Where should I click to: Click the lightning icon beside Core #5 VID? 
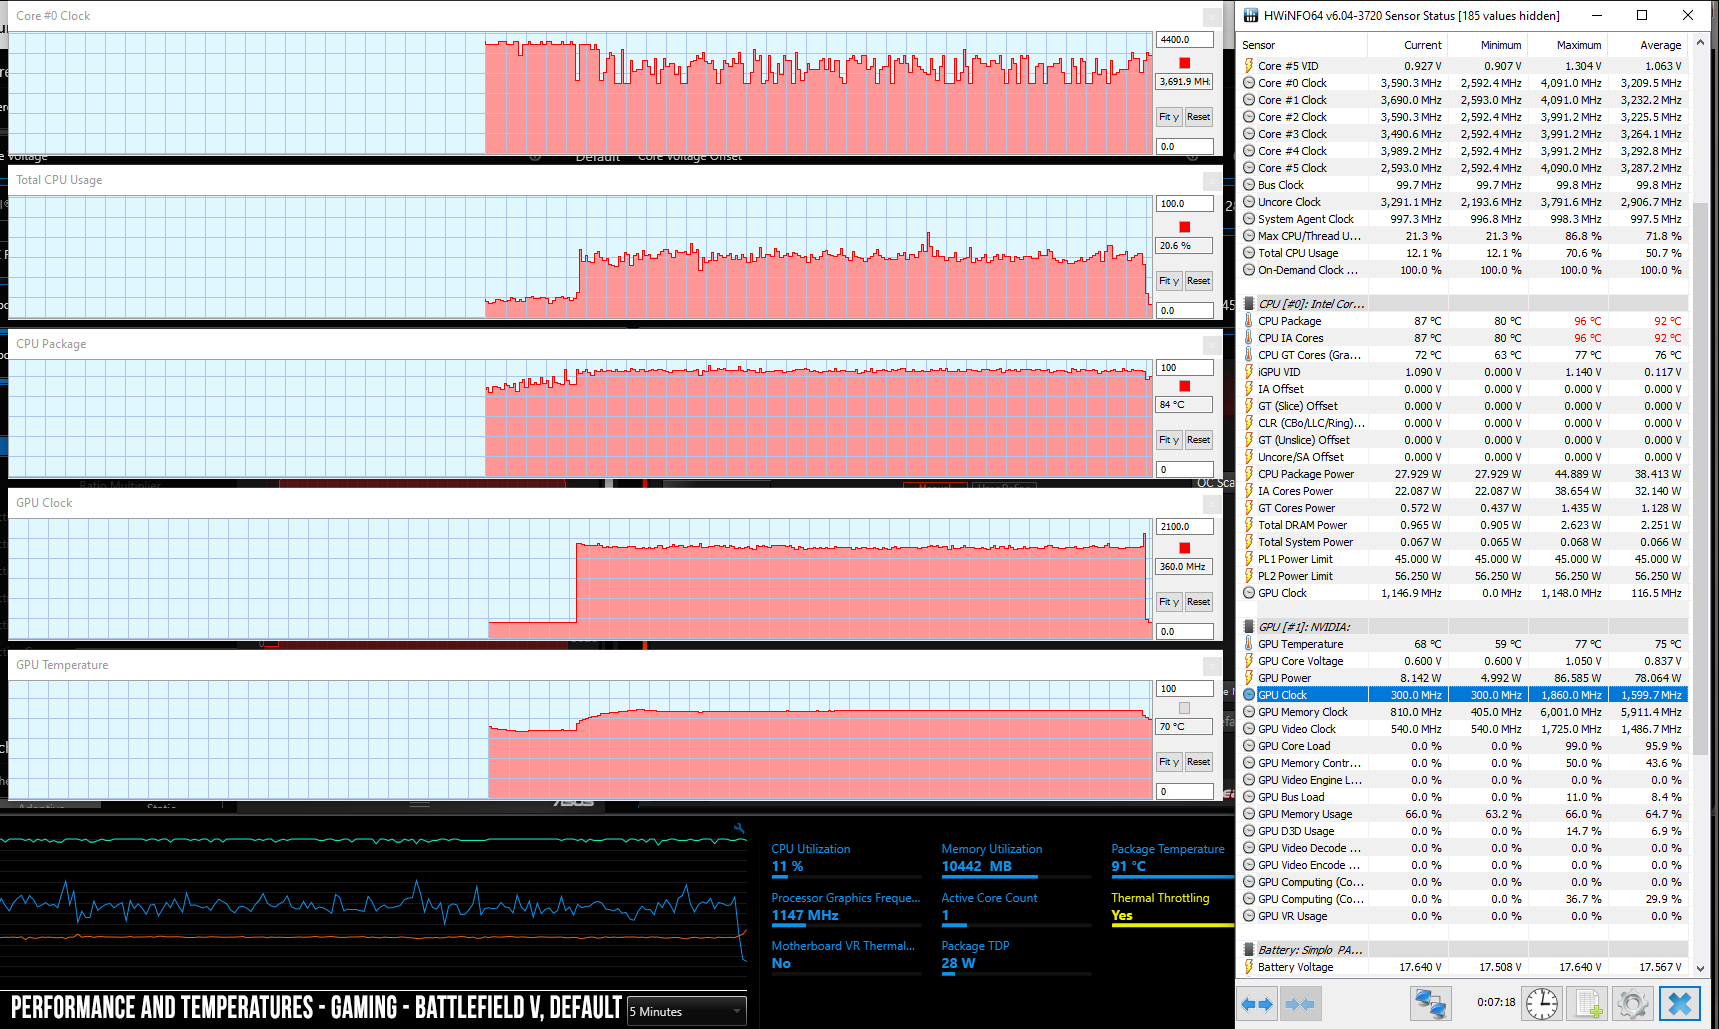click(1249, 66)
